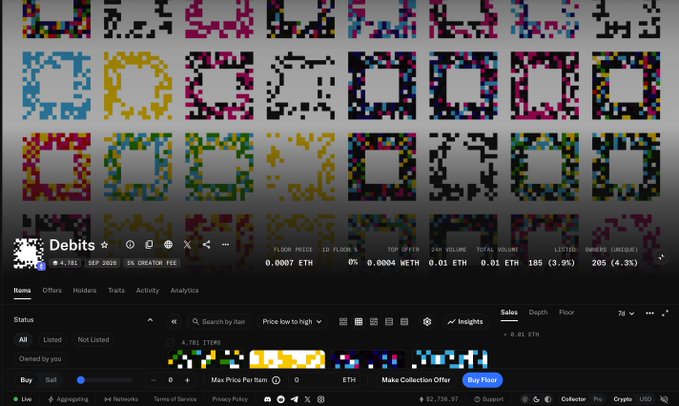
Task: Switch to mosaic layout view
Action: coord(374,322)
